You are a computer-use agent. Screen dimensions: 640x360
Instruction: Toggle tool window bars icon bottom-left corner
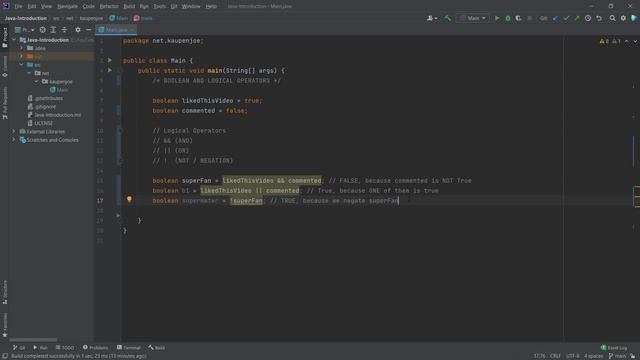pos(4,356)
